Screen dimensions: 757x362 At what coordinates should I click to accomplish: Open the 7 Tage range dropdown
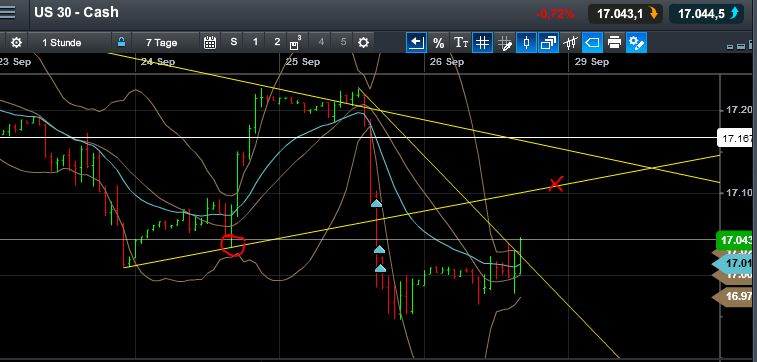161,43
